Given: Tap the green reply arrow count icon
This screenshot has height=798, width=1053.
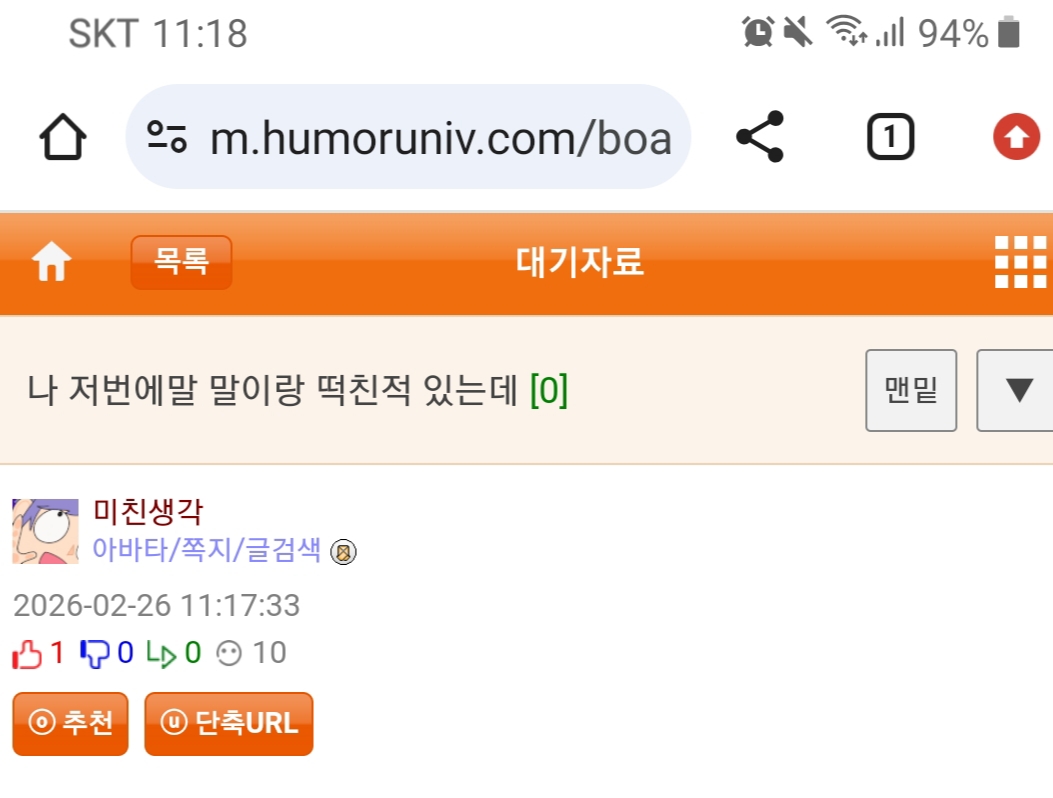Looking at the screenshot, I should [x=160, y=654].
